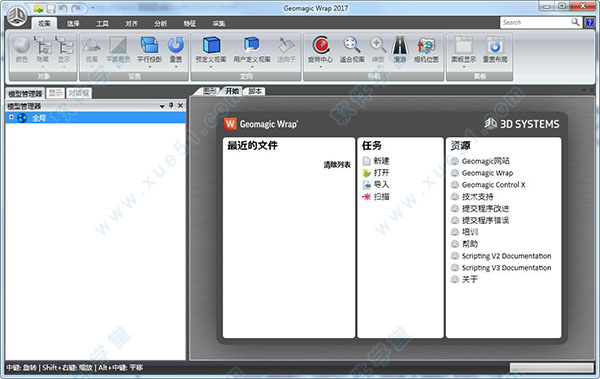This screenshot has width=600, height=379.
Task: Open the dropdown arrow under 隐藏
Action: 43,67
